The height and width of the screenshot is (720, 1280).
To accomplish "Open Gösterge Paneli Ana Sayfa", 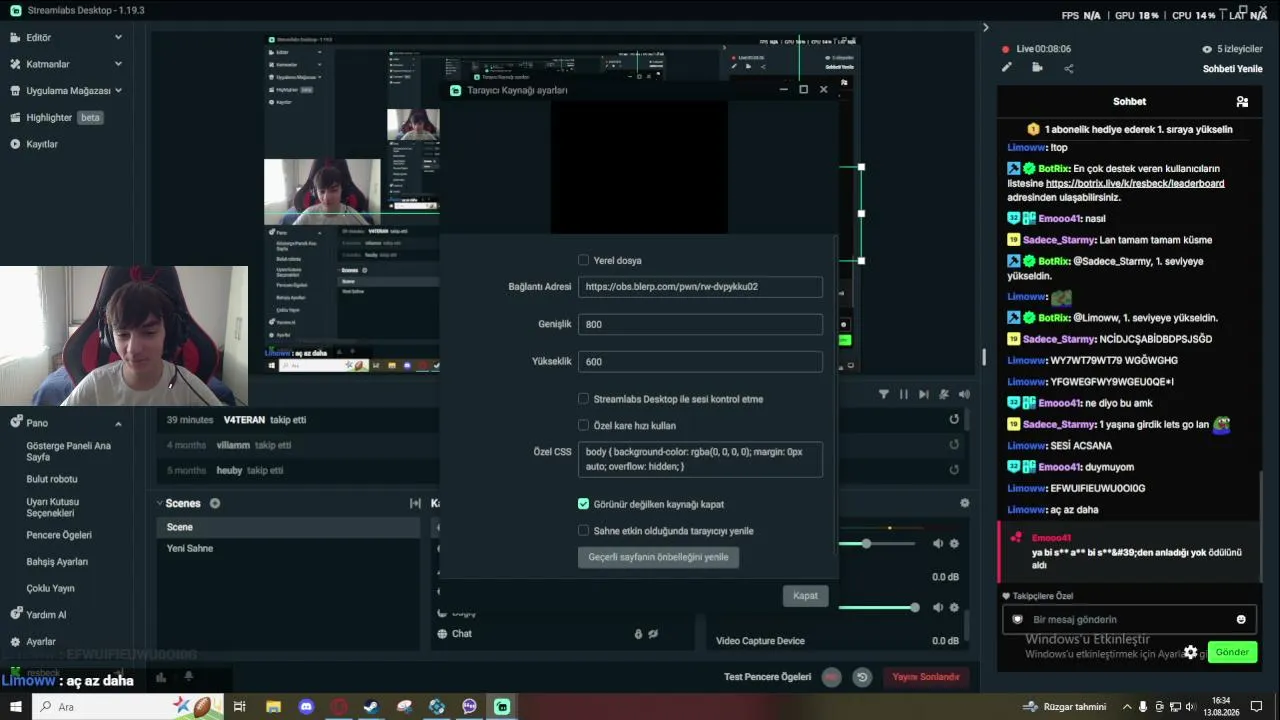I will [x=68, y=451].
